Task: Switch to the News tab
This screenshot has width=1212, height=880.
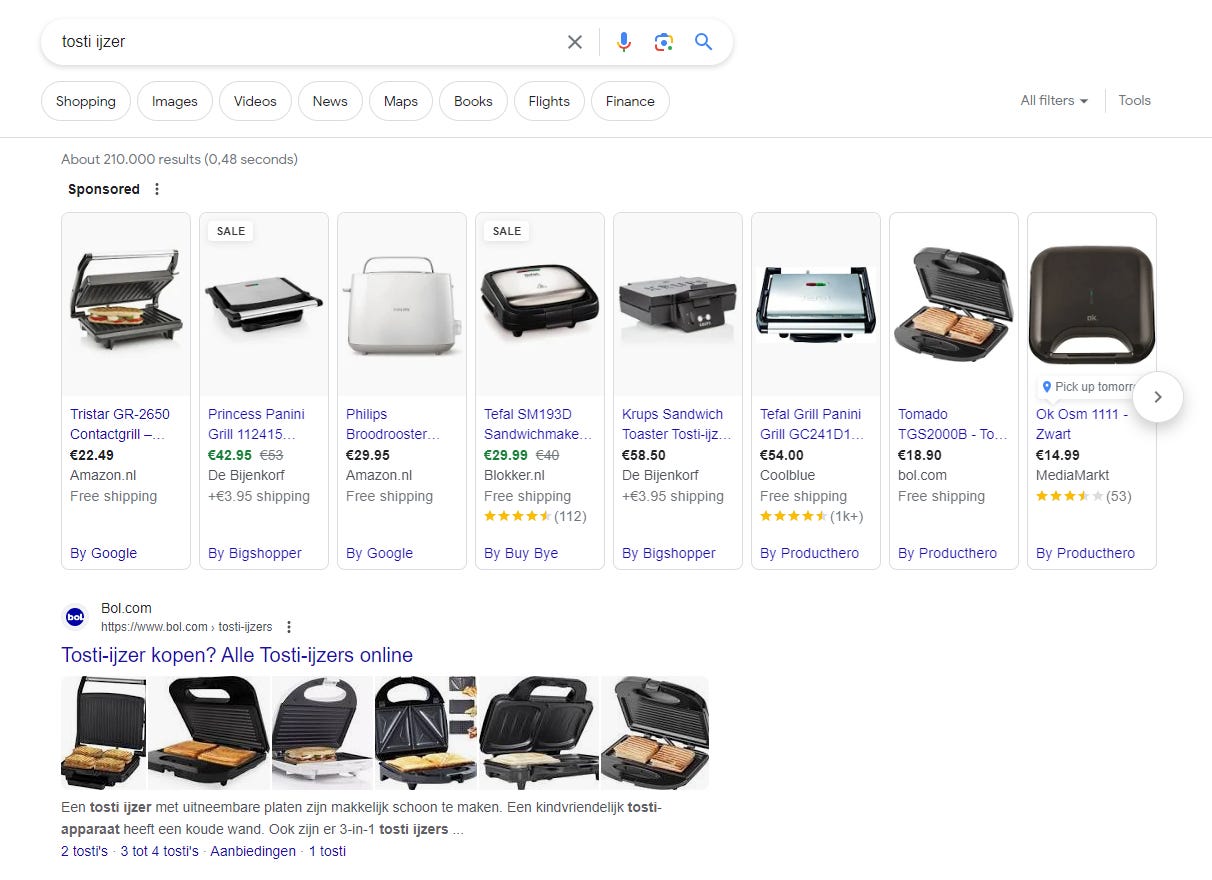Action: [x=330, y=101]
